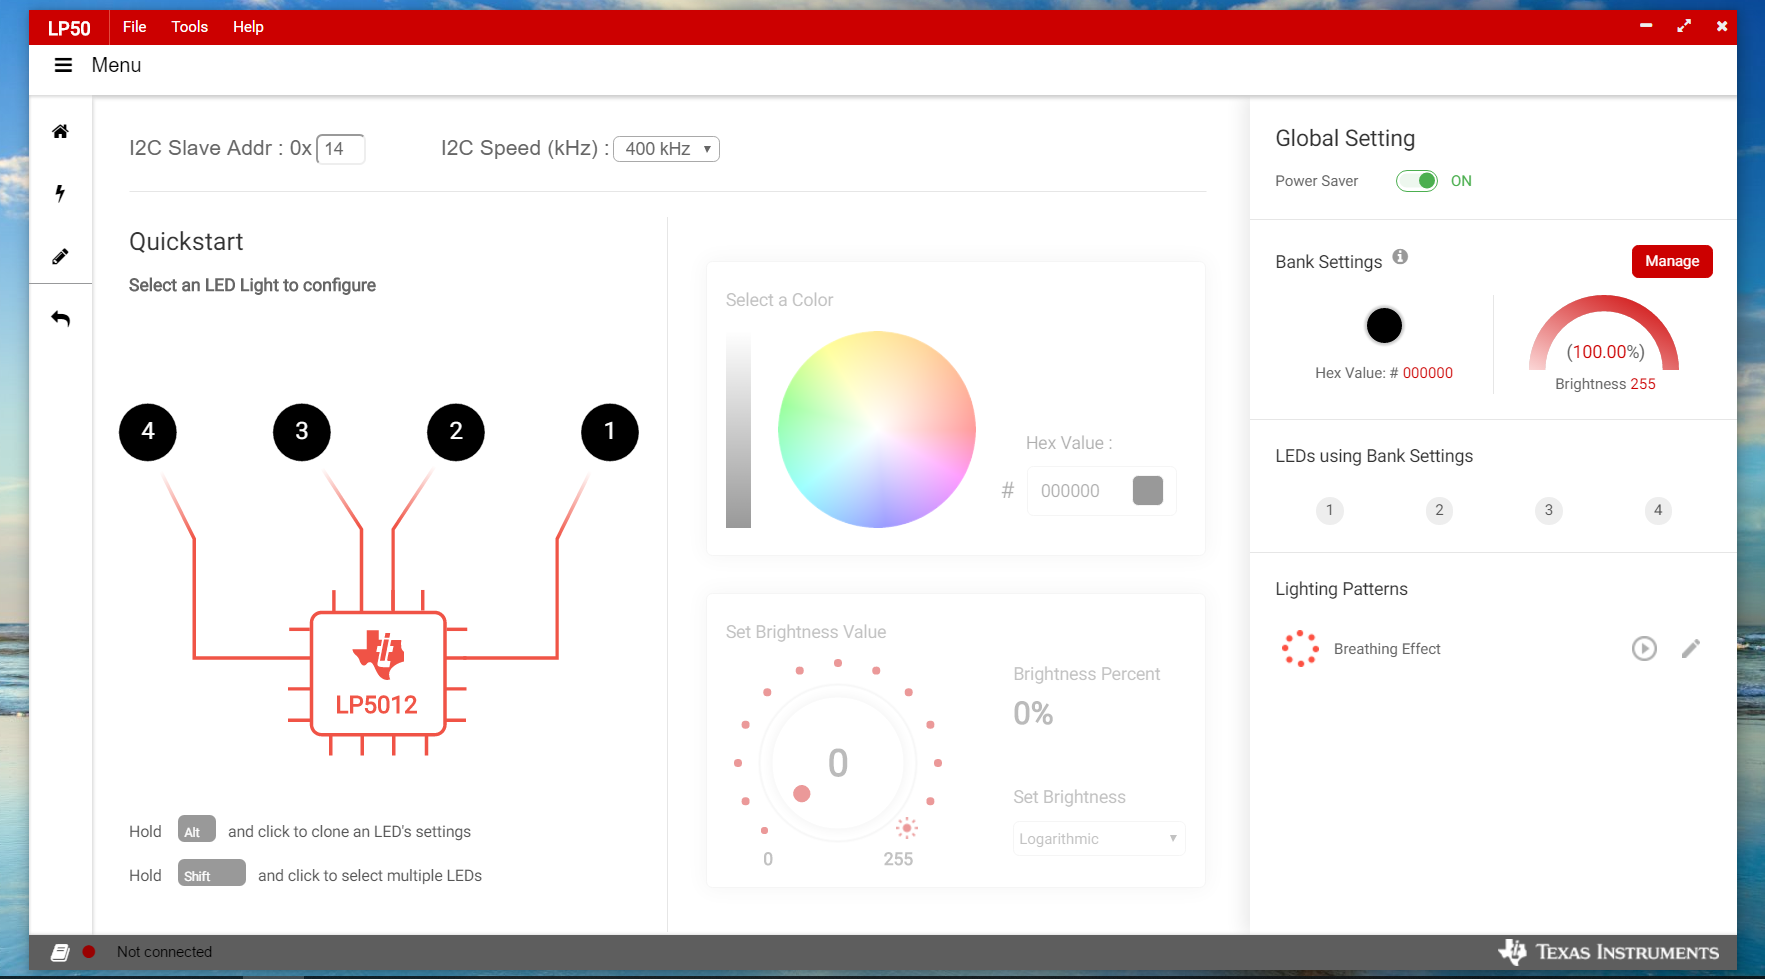
Task: Click the Alt key hint button
Action: [x=197, y=829]
